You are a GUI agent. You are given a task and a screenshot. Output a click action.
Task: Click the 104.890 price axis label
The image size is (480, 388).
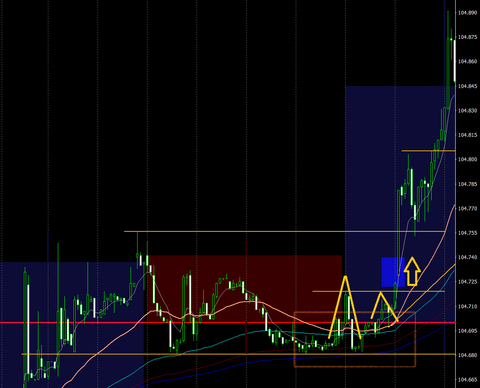point(467,13)
